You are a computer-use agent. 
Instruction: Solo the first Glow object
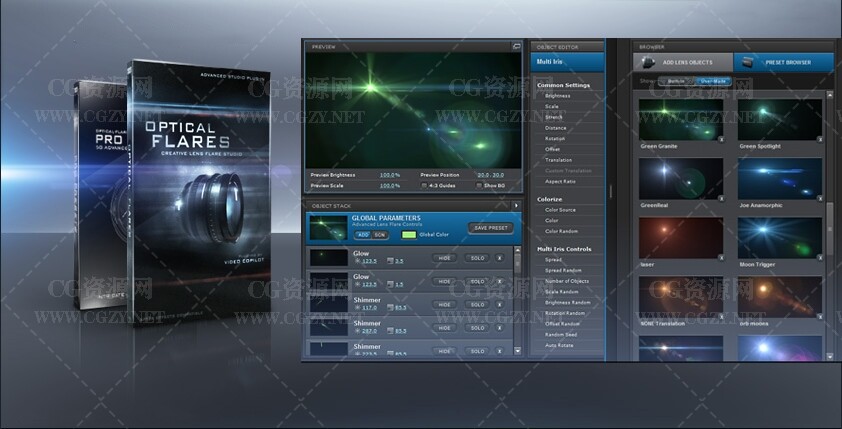479,258
